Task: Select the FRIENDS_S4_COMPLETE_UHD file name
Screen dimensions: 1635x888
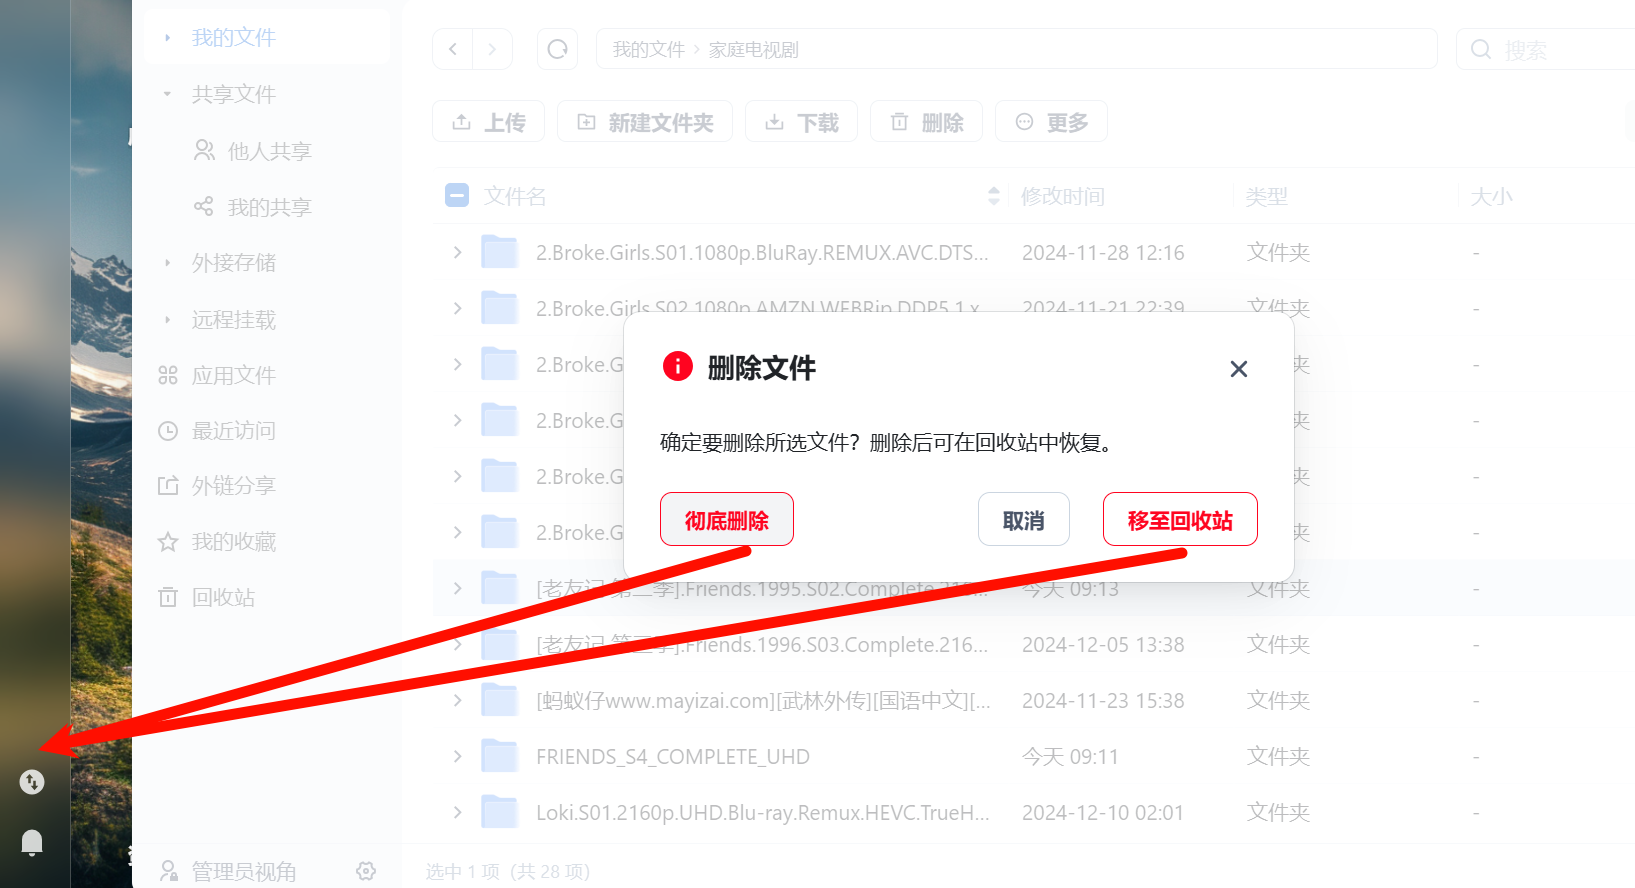Action: (x=673, y=757)
